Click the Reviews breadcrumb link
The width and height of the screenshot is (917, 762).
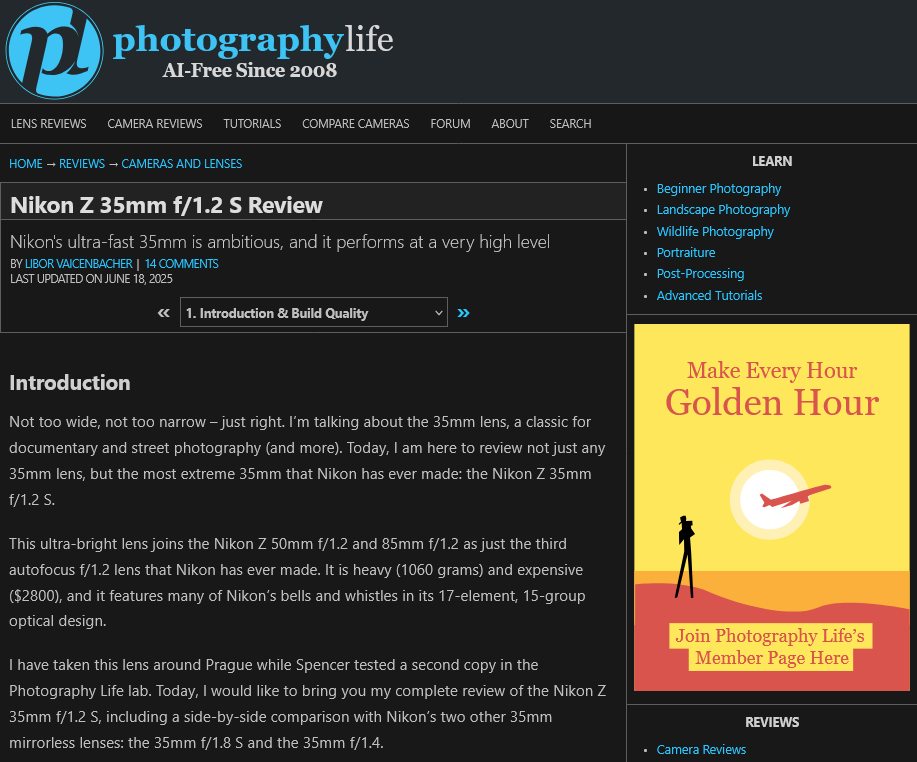[82, 164]
